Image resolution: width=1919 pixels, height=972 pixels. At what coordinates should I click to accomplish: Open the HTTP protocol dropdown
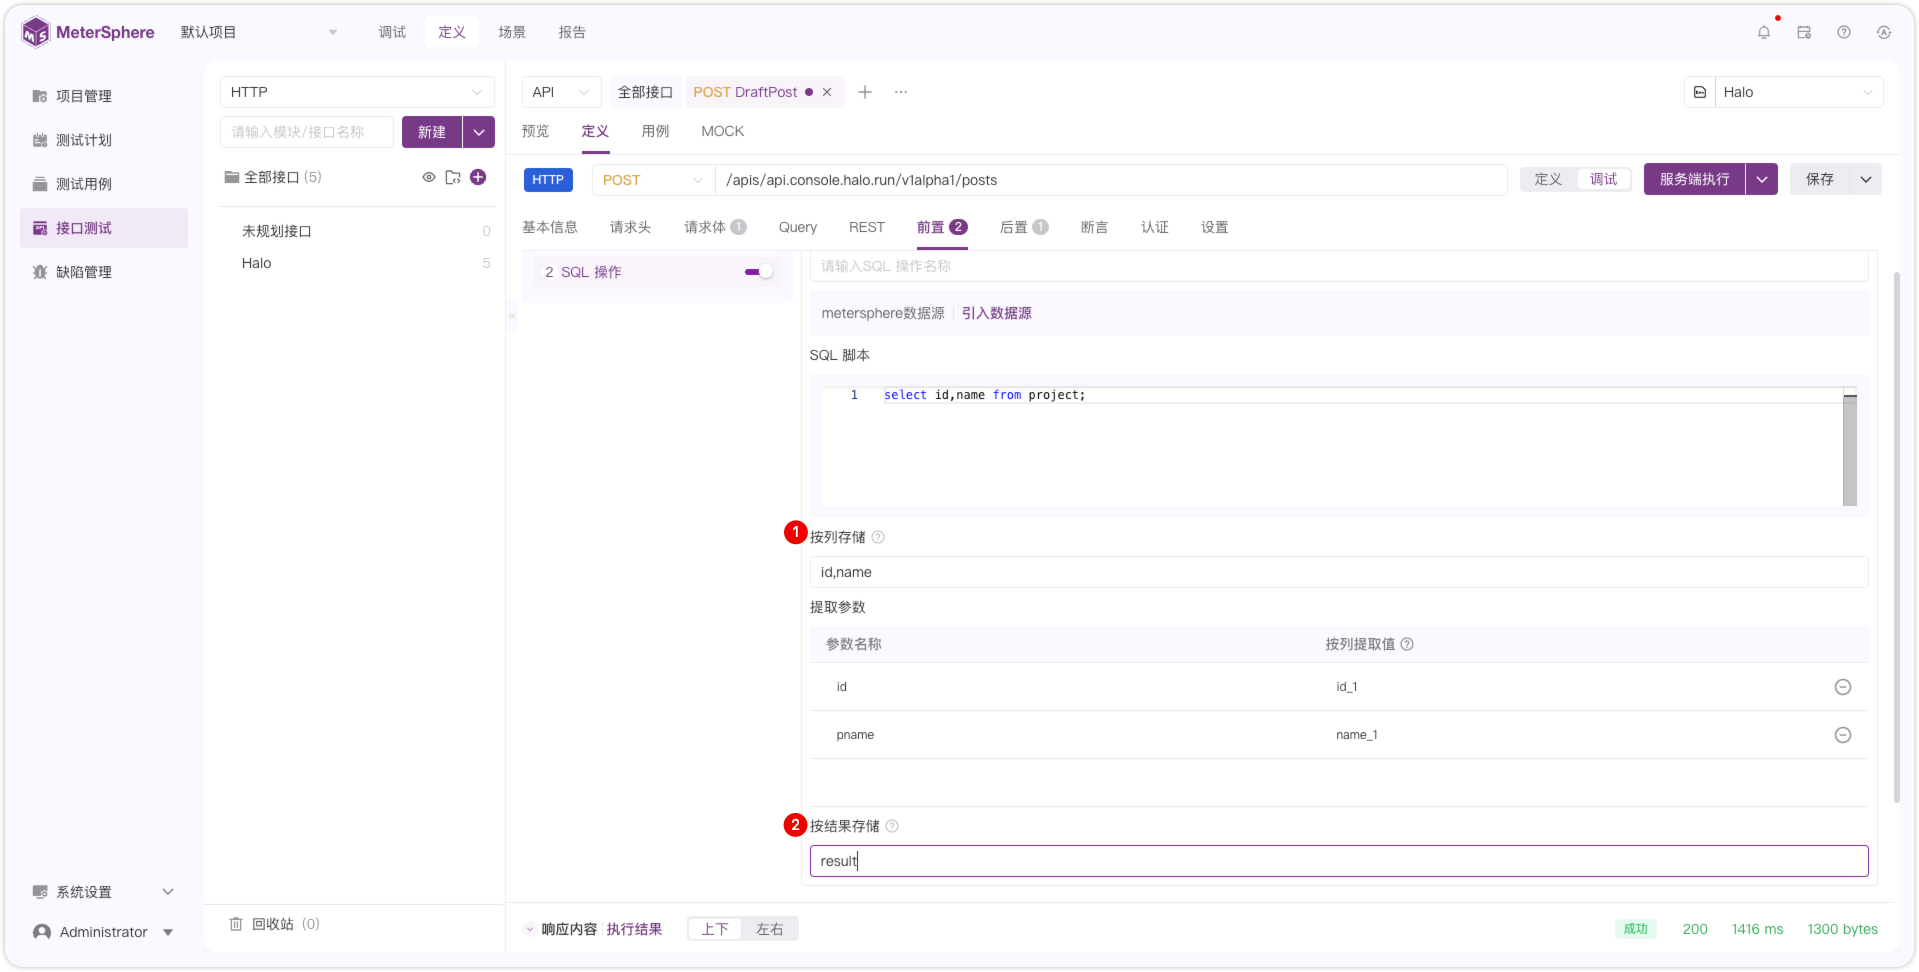[357, 92]
